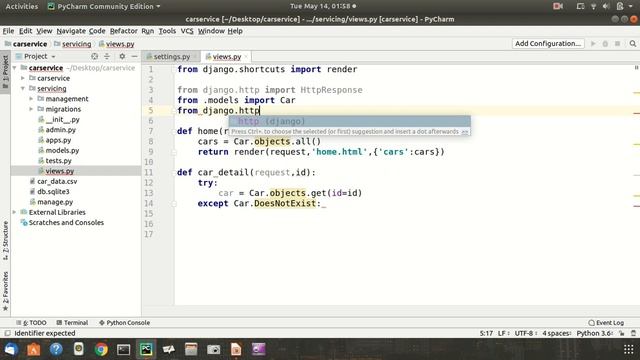The image size is (640, 360).
Task: Select db.sqlite3 file
Action: click(53, 191)
